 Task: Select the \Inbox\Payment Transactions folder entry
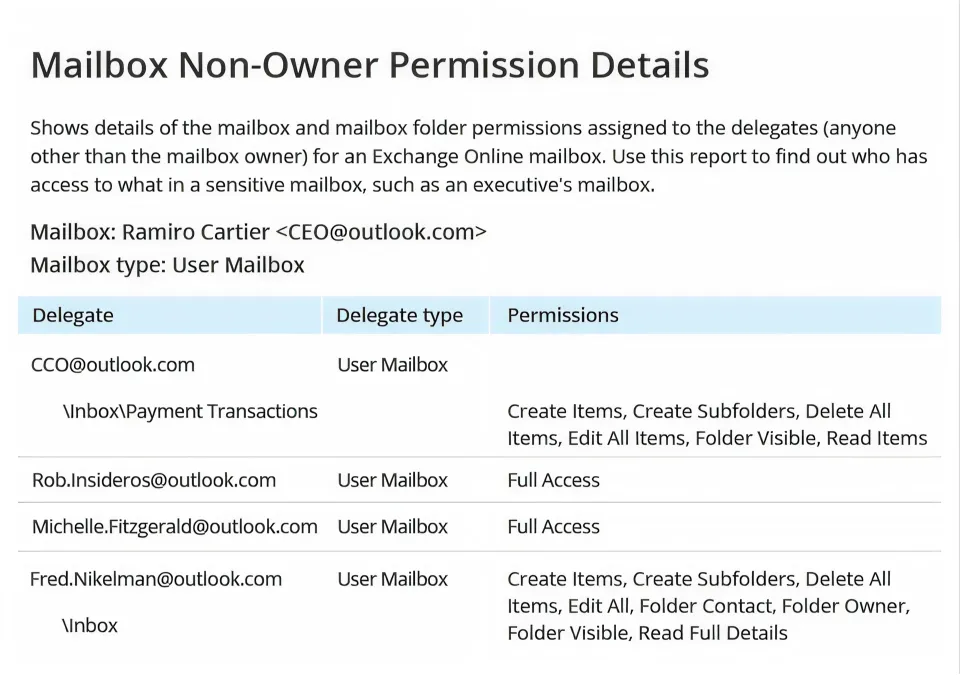point(190,411)
